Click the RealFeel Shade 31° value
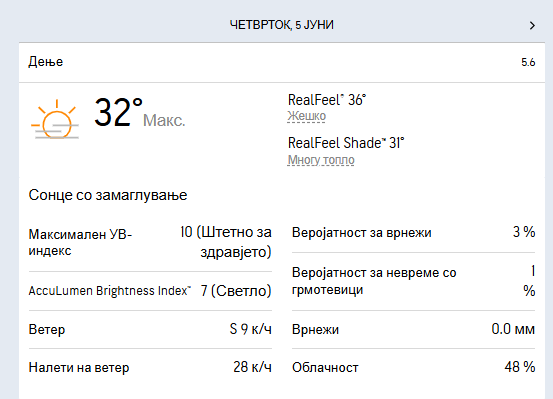Image resolution: width=553 pixels, height=399 pixels. (346, 143)
